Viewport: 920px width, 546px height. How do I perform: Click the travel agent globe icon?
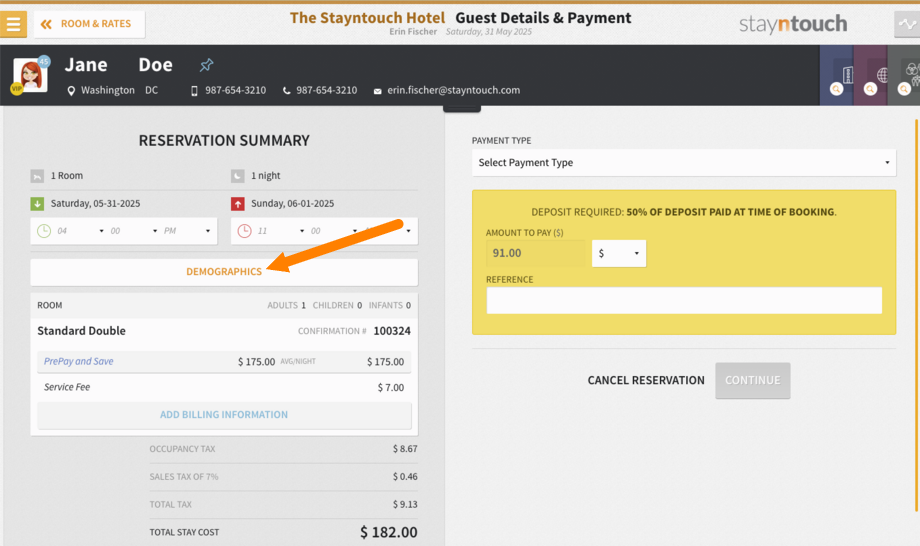coord(882,74)
